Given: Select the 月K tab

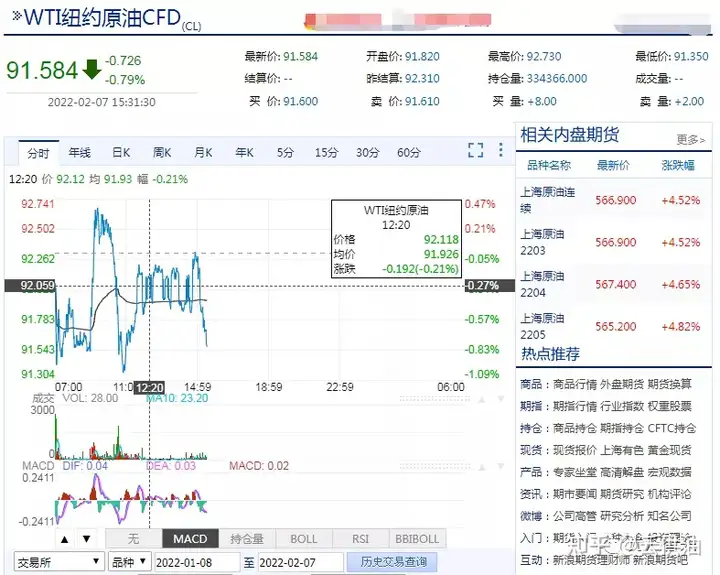Looking at the screenshot, I should tap(203, 152).
